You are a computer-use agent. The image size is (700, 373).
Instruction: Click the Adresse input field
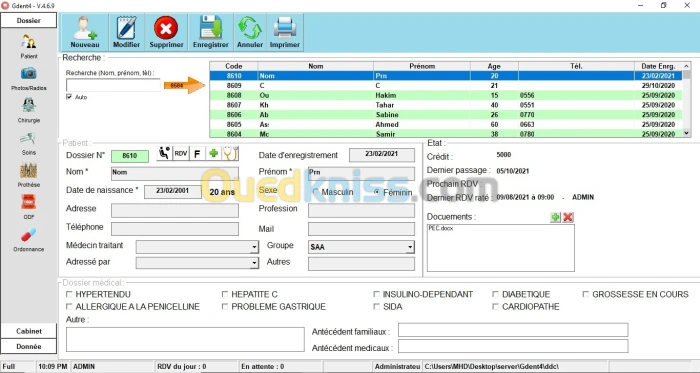point(175,211)
